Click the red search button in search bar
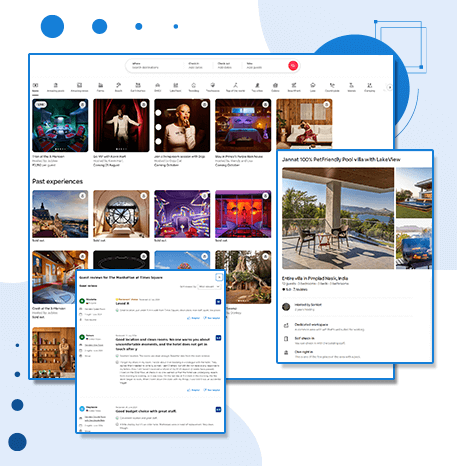The height and width of the screenshot is (466, 457). [293, 66]
